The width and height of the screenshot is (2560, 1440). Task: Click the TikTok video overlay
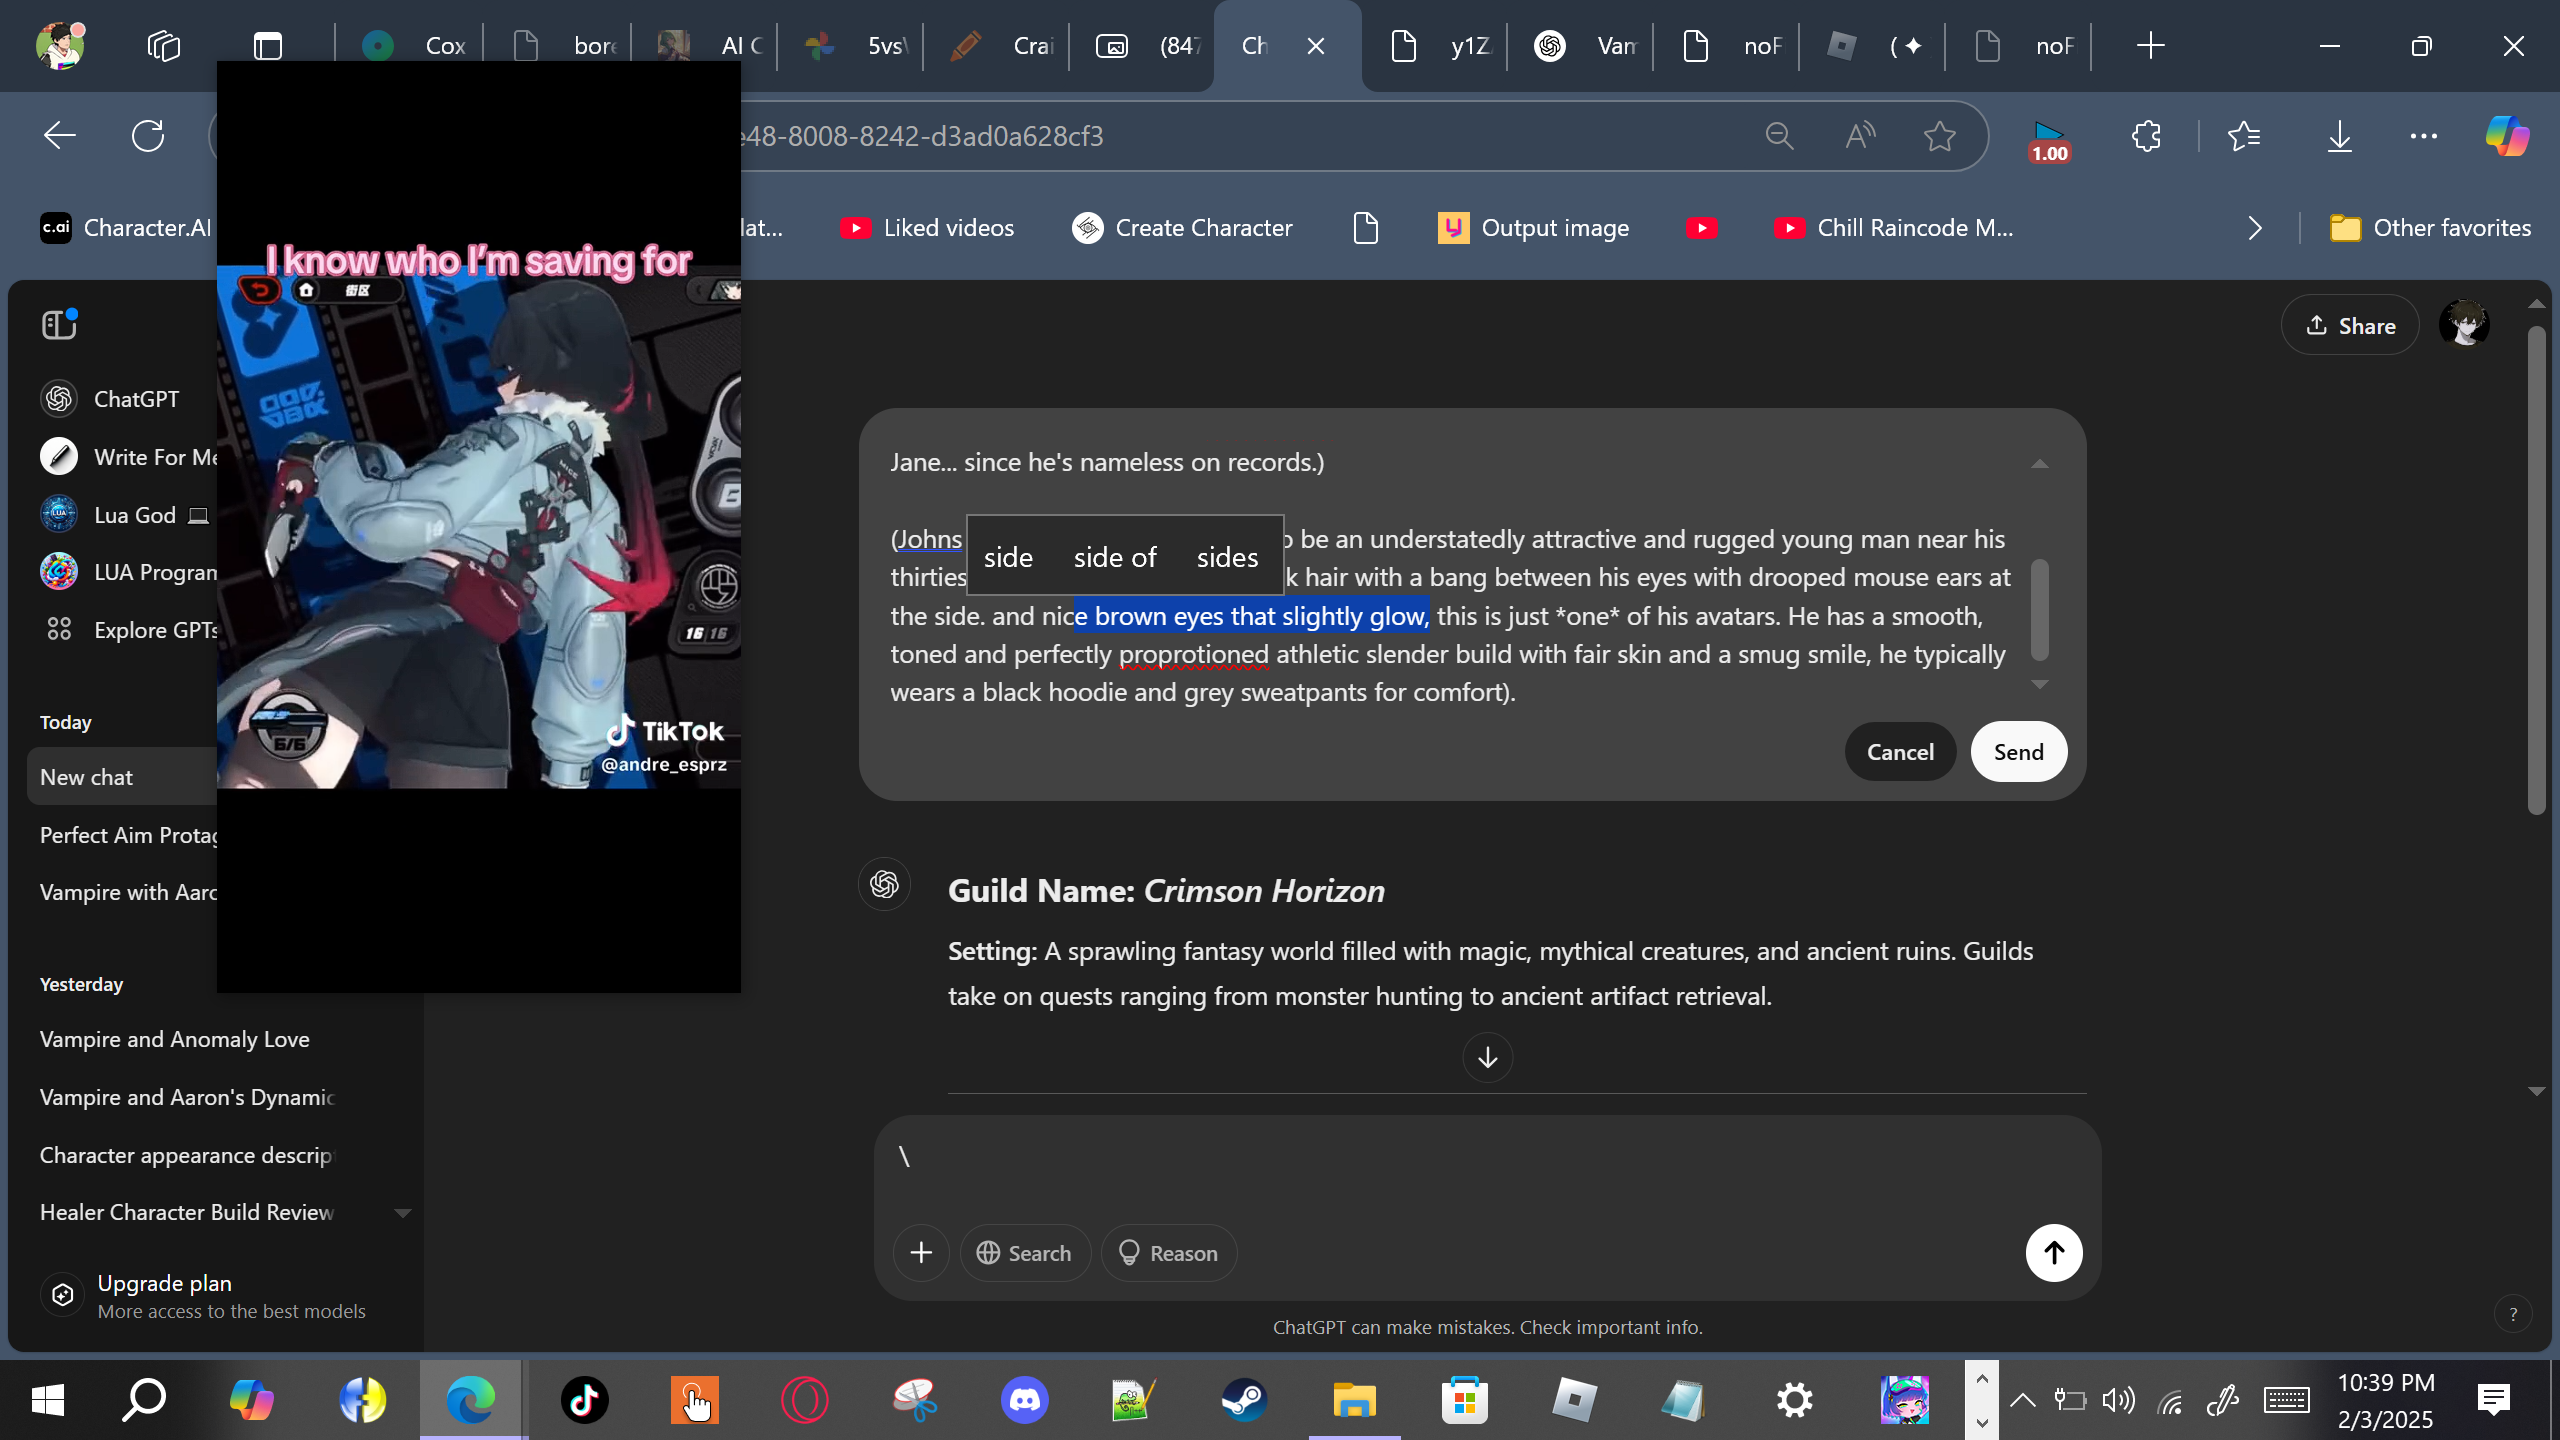point(479,527)
